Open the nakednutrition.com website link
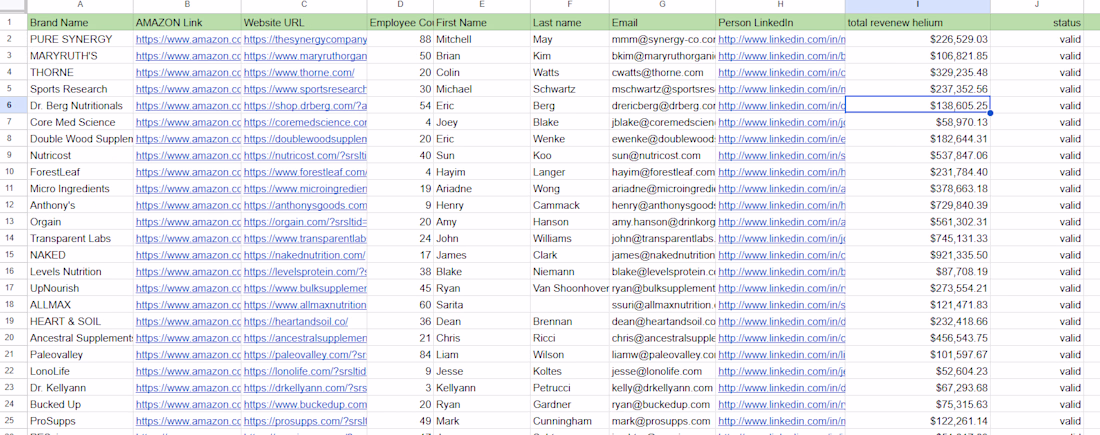Image resolution: width=1100 pixels, height=435 pixels. click(x=304, y=255)
